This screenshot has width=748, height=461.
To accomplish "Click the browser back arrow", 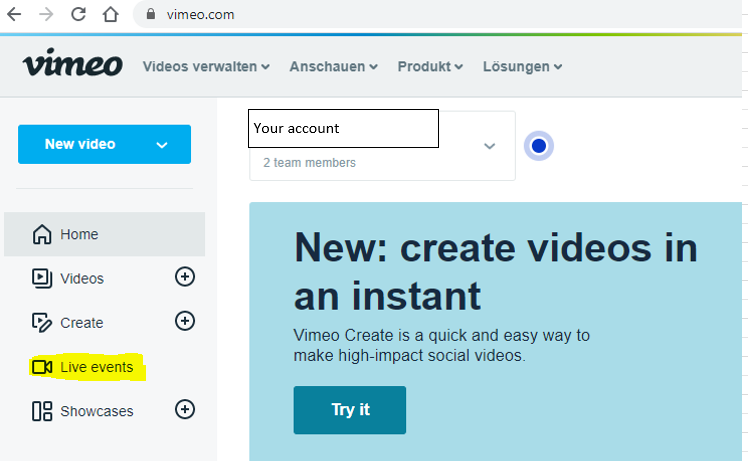I will 14,15.
